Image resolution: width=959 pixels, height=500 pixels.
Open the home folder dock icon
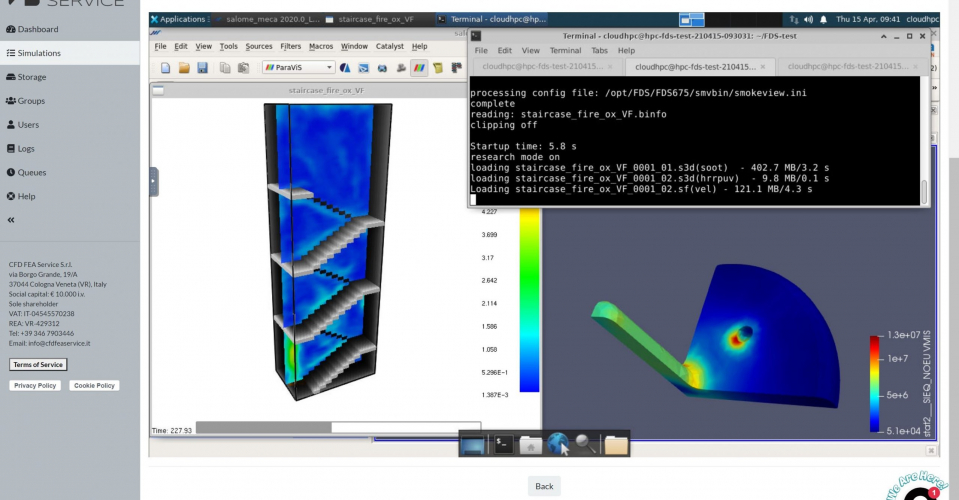click(x=530, y=444)
